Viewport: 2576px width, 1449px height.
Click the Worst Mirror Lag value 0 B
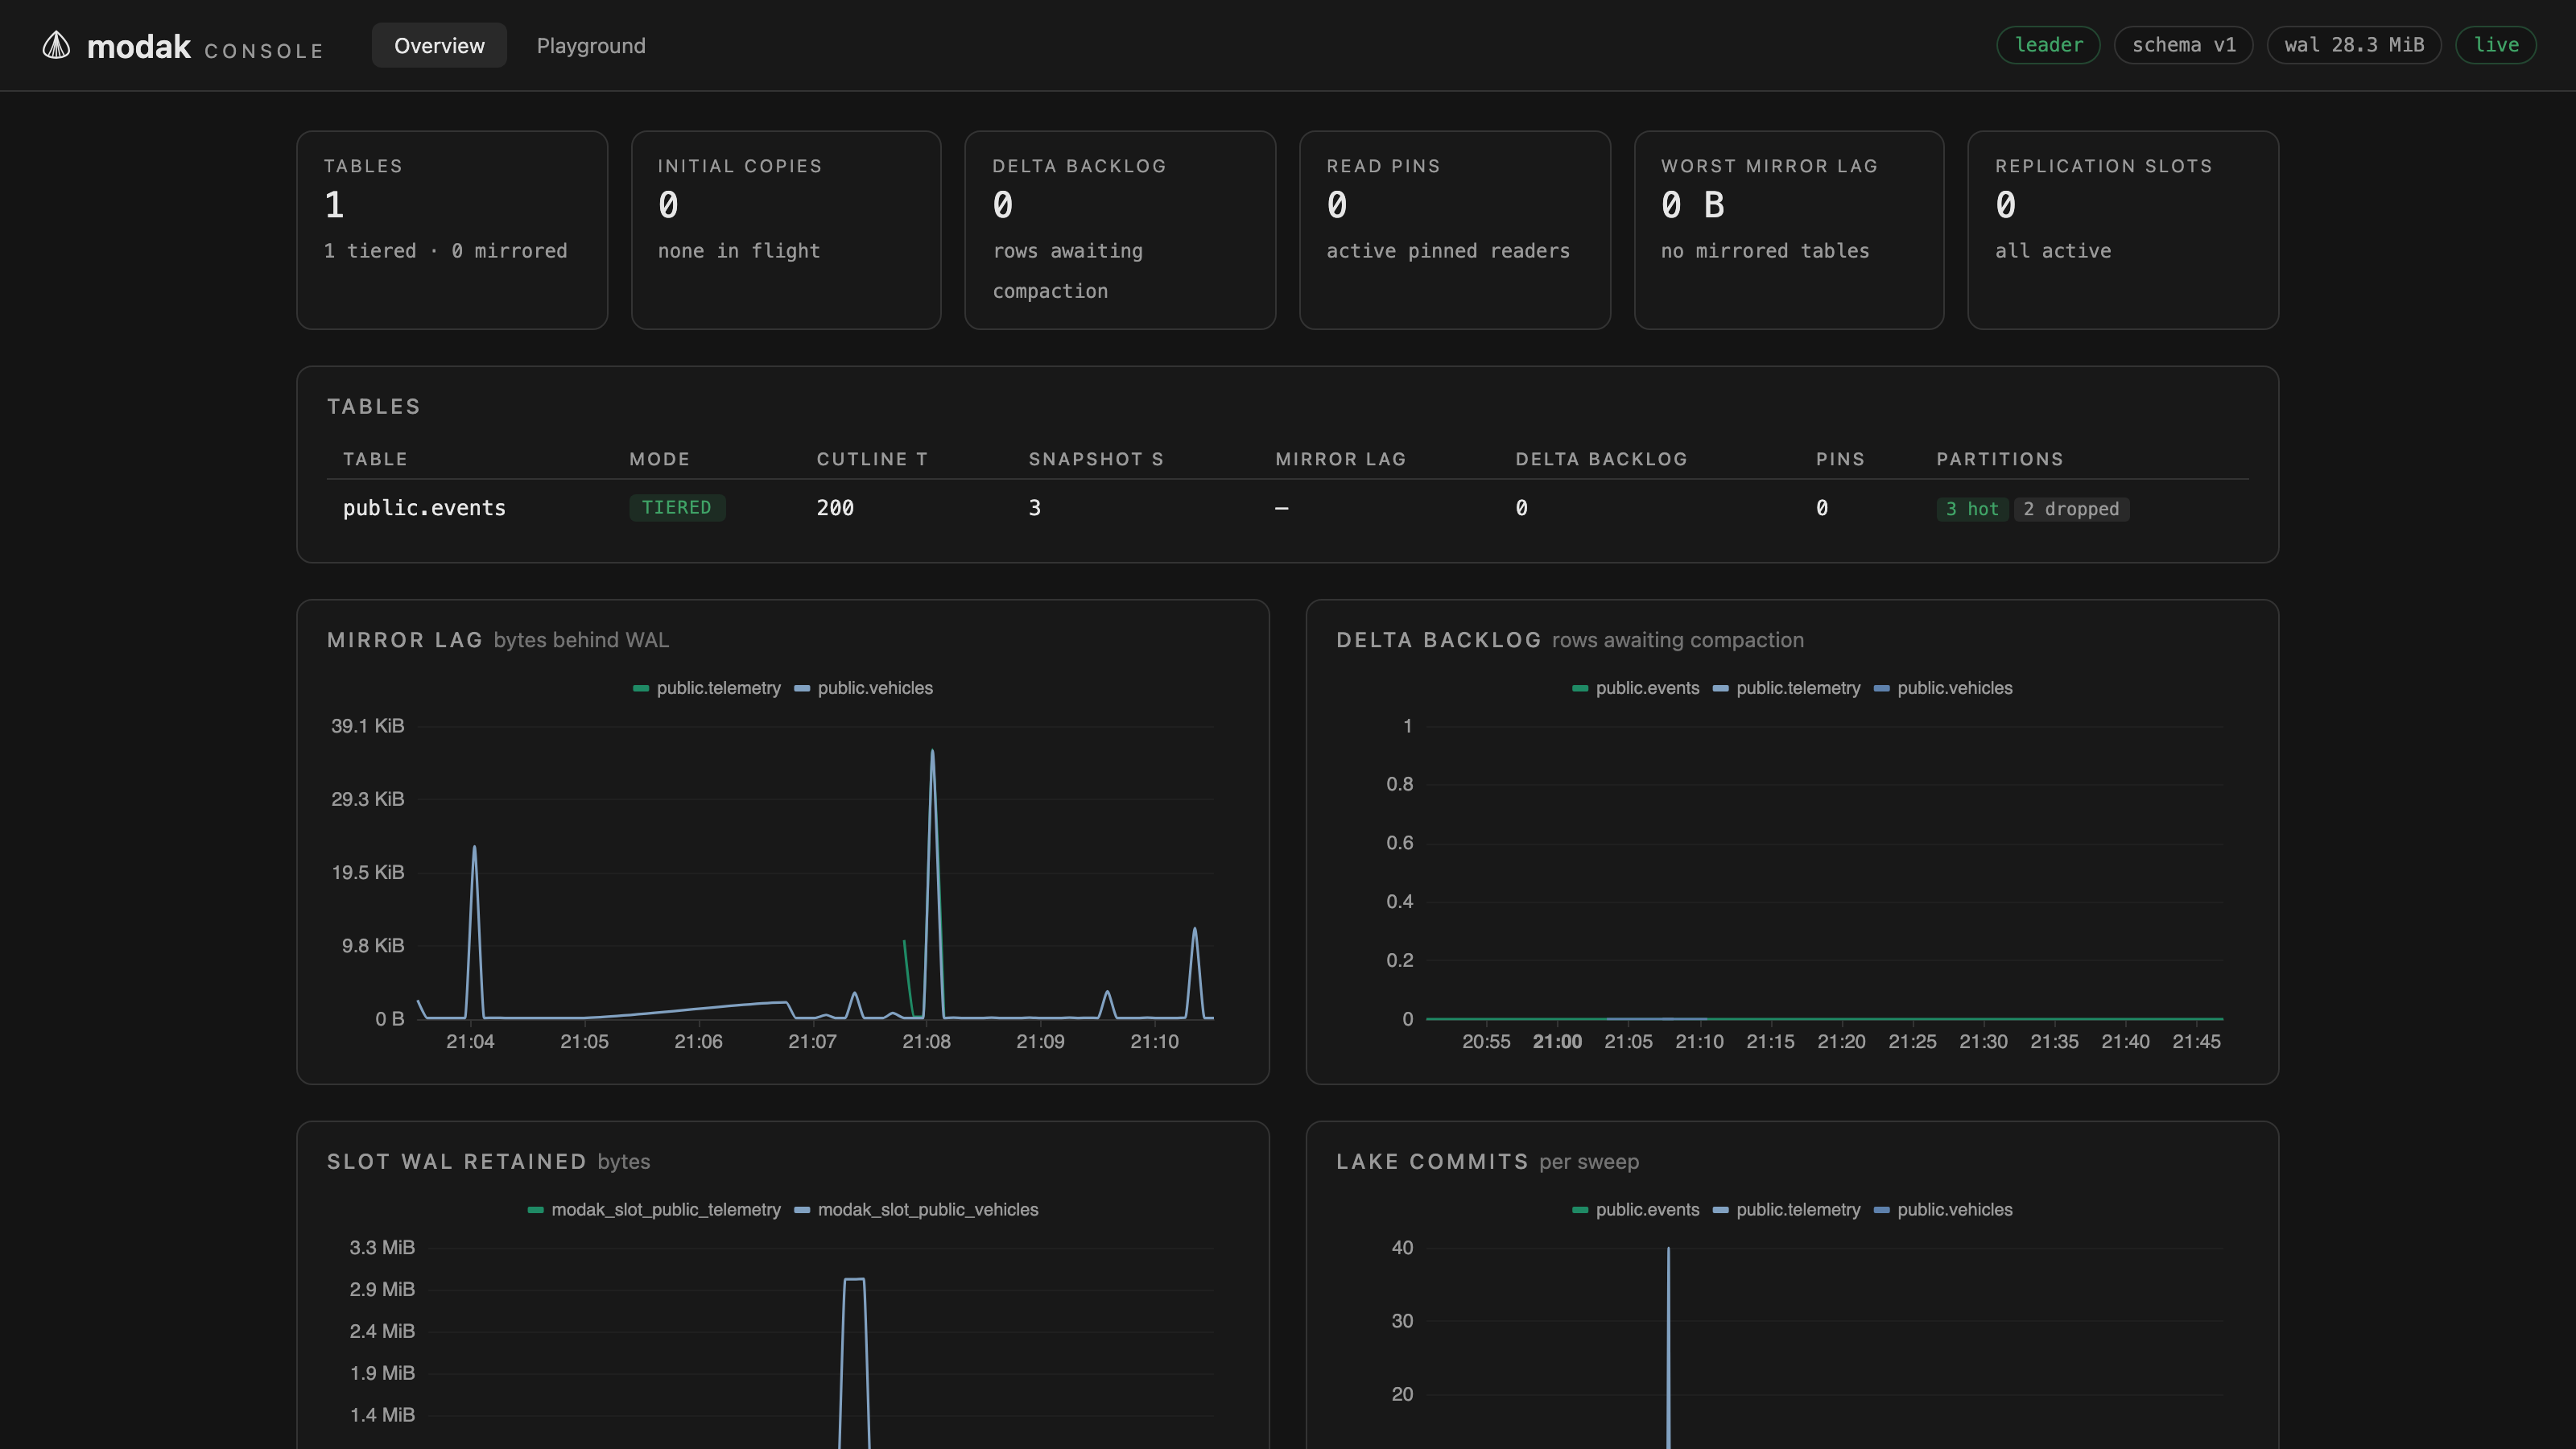pyautogui.click(x=1693, y=205)
